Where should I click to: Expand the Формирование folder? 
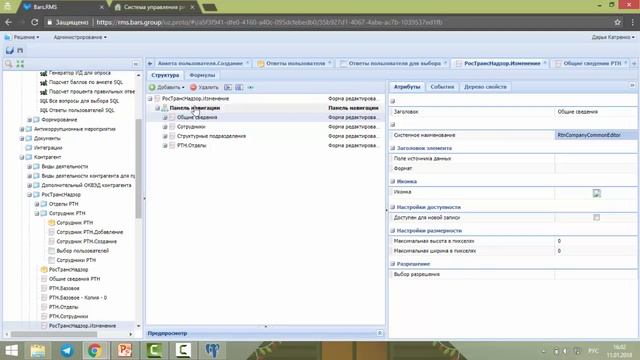(x=29, y=120)
